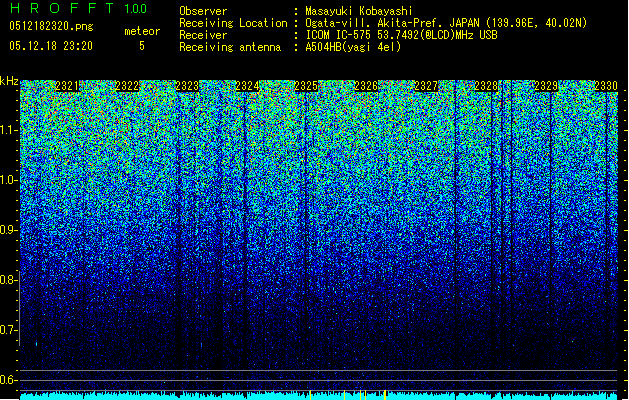This screenshot has height=400, width=629.
Task: Select the file name 0512182320.png
Action: coord(51,26)
